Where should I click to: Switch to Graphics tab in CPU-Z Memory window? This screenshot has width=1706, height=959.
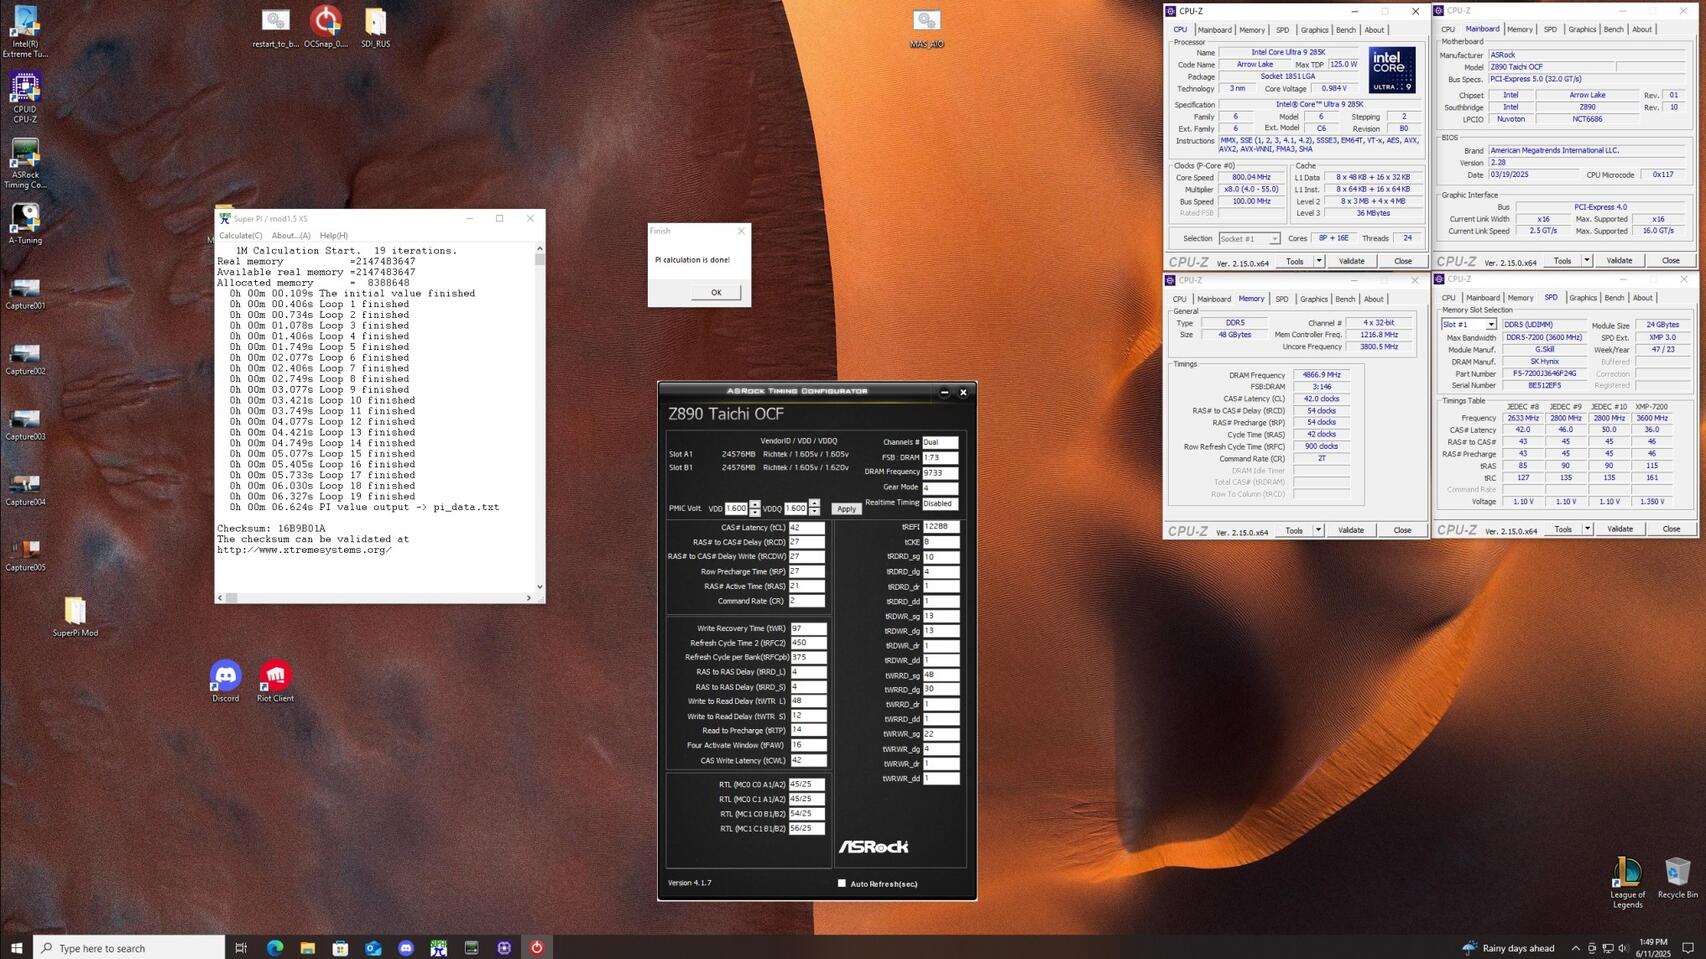pos(1314,299)
